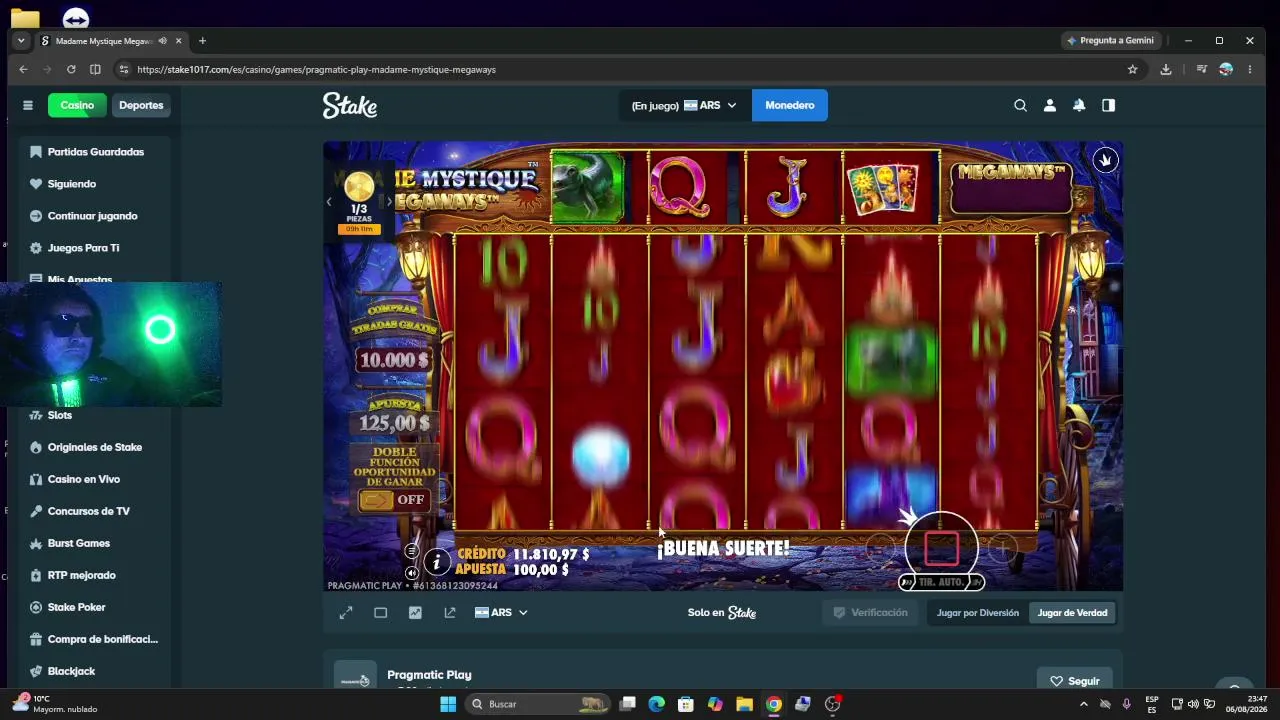Mute the slot game sound

coord(411,573)
